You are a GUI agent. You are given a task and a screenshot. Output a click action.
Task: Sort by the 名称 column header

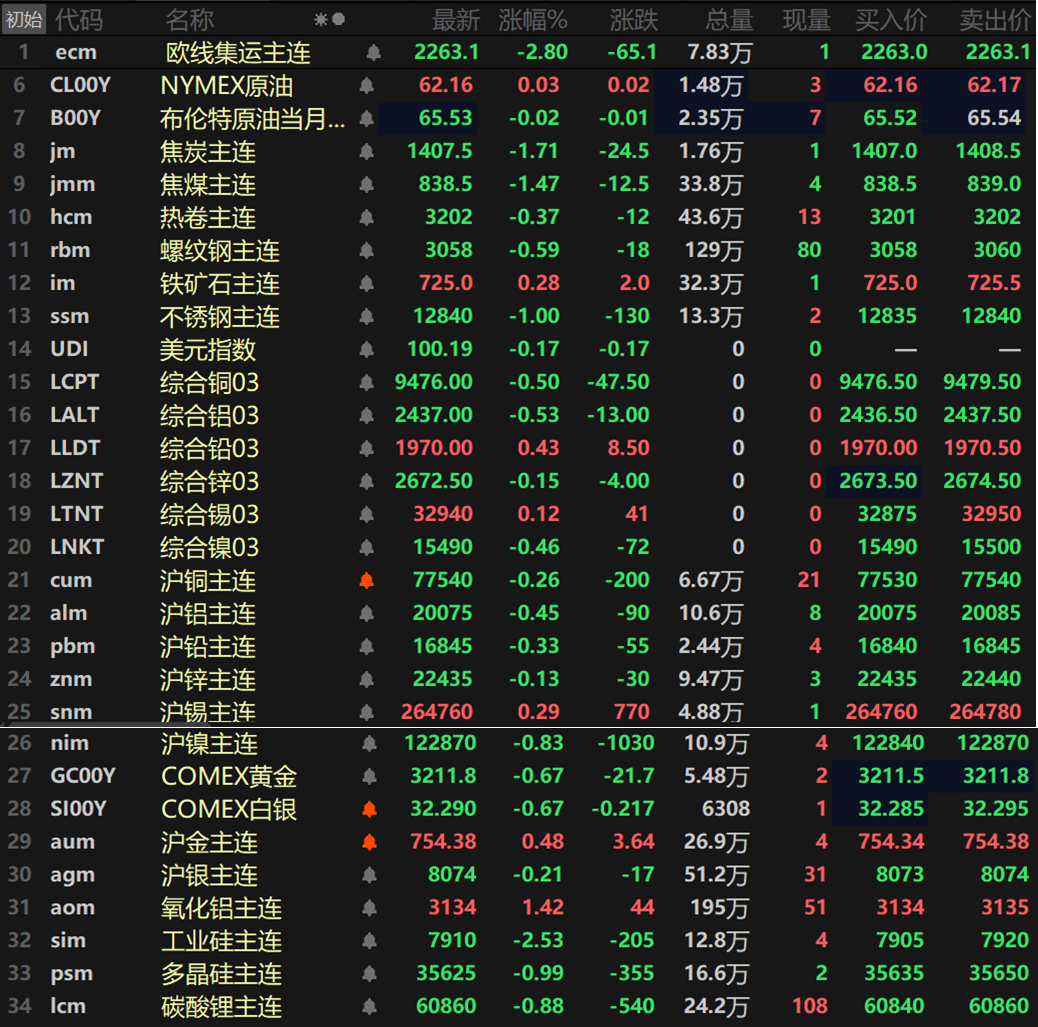point(189,20)
